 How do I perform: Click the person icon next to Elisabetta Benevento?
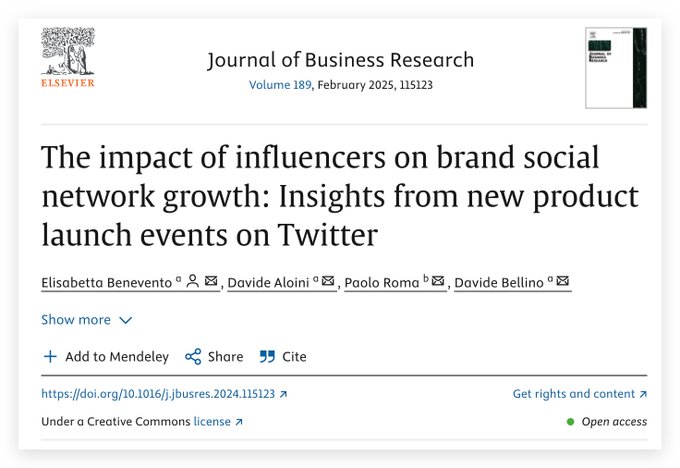(193, 282)
